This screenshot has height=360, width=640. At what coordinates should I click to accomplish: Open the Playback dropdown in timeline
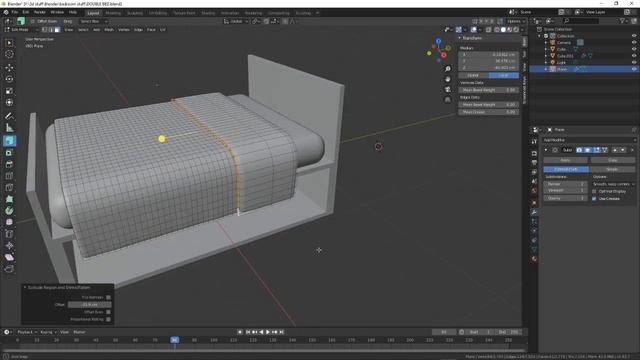tap(27, 332)
